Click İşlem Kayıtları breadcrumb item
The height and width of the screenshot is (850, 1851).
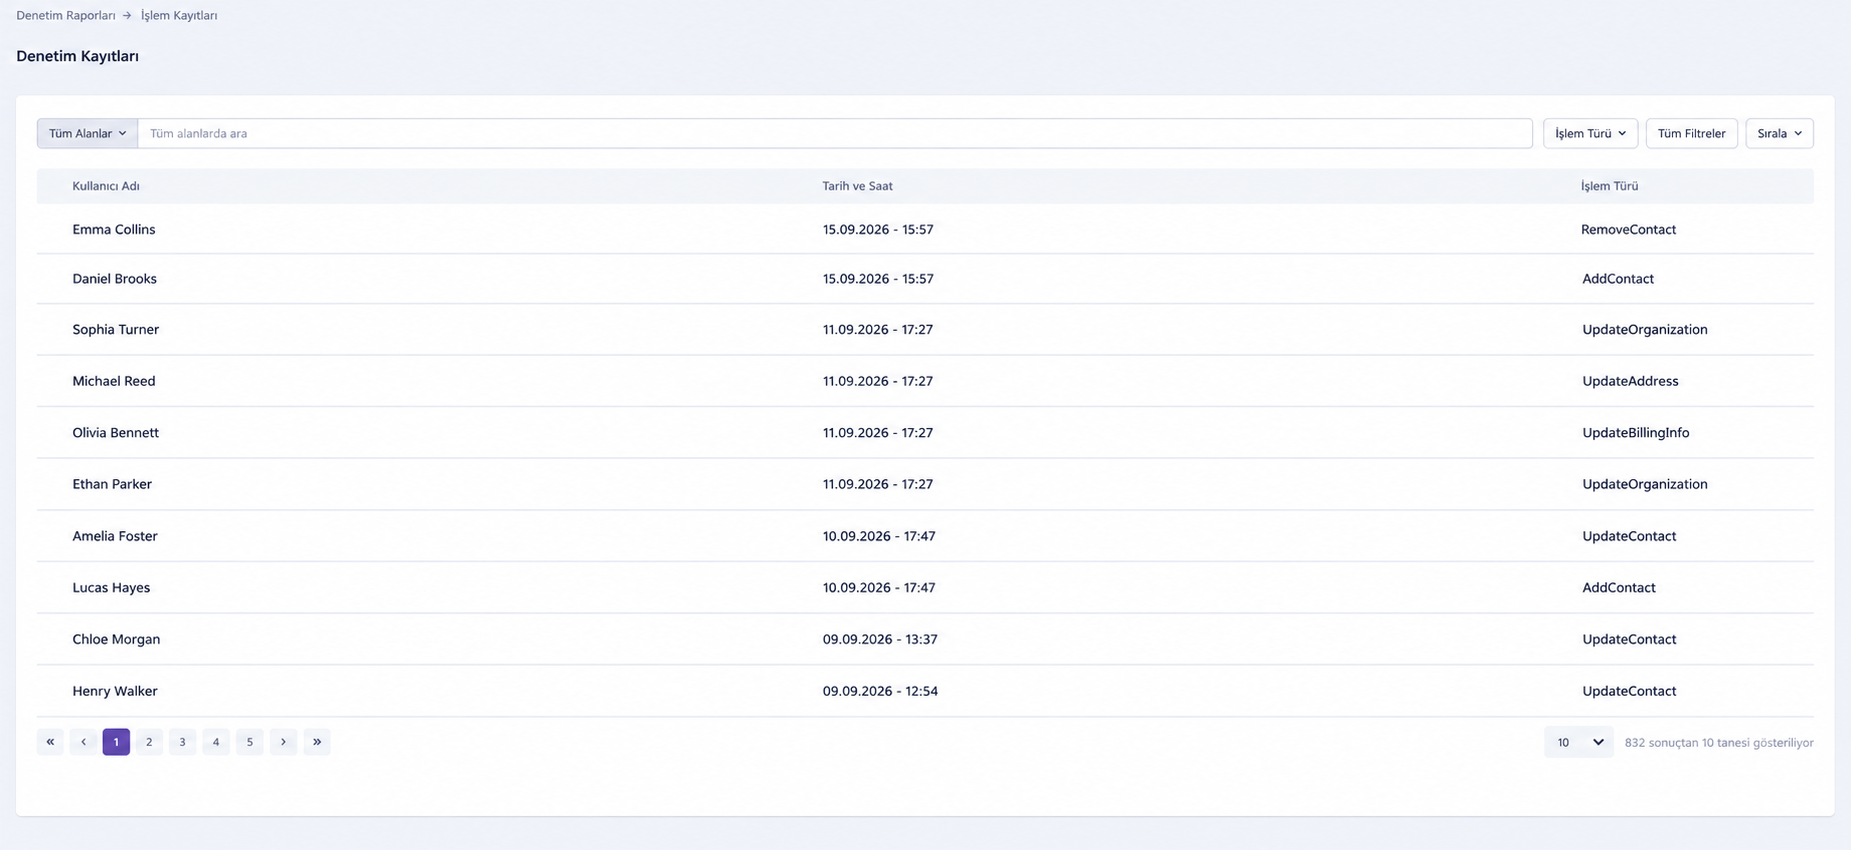pos(179,16)
